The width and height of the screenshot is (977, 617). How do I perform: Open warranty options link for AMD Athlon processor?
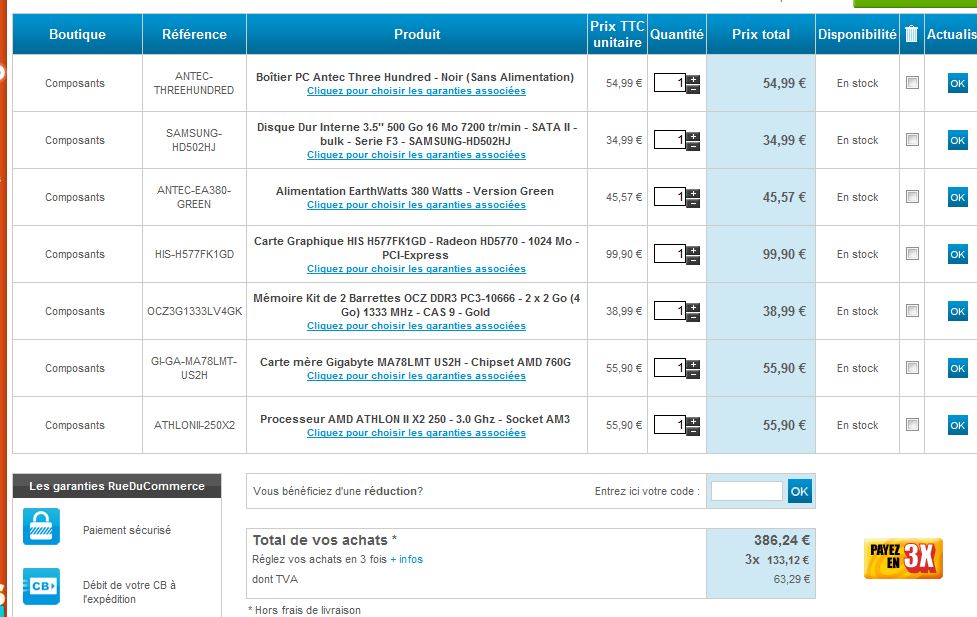click(x=416, y=433)
